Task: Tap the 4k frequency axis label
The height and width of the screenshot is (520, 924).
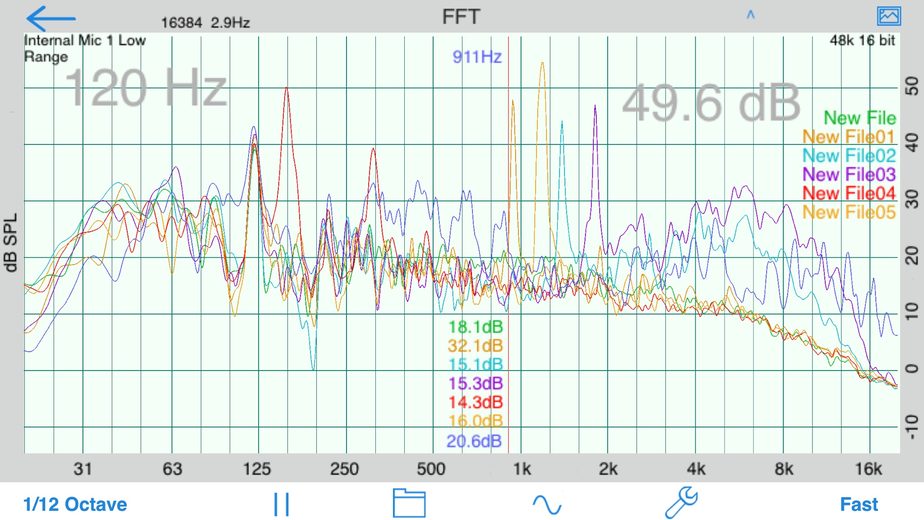Action: pyautogui.click(x=696, y=469)
